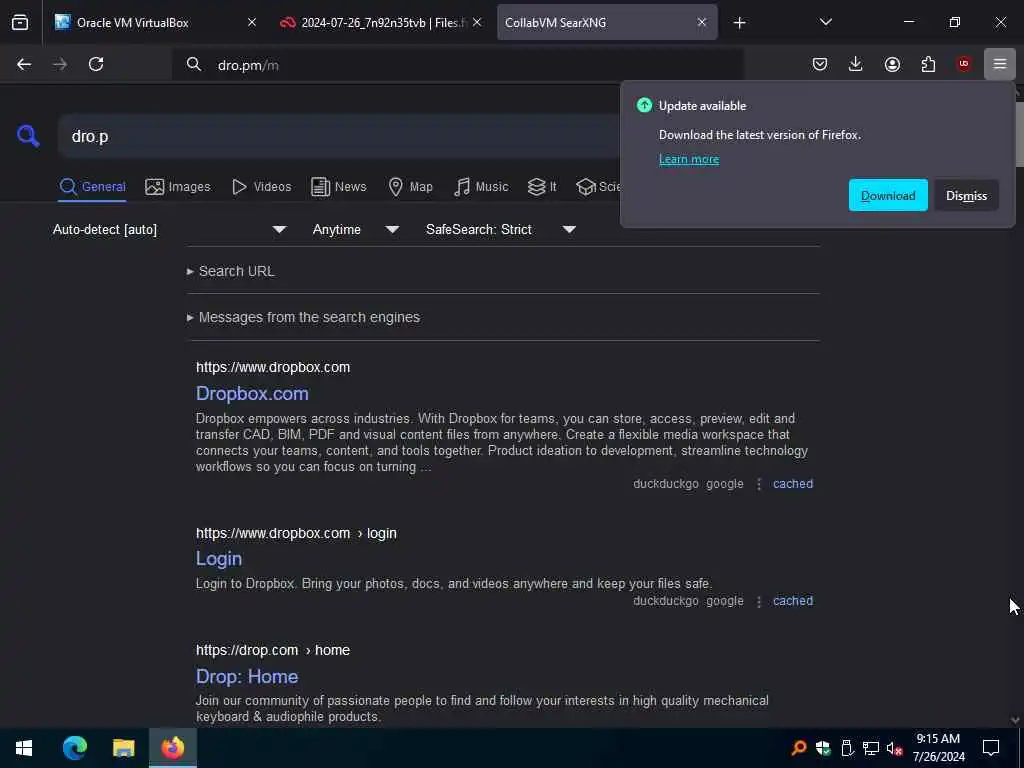Switch to Map search category
1024x768 pixels.
point(410,187)
